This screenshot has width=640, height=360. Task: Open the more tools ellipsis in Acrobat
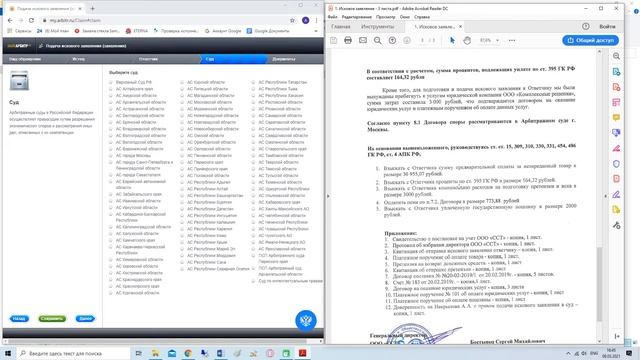[512, 40]
